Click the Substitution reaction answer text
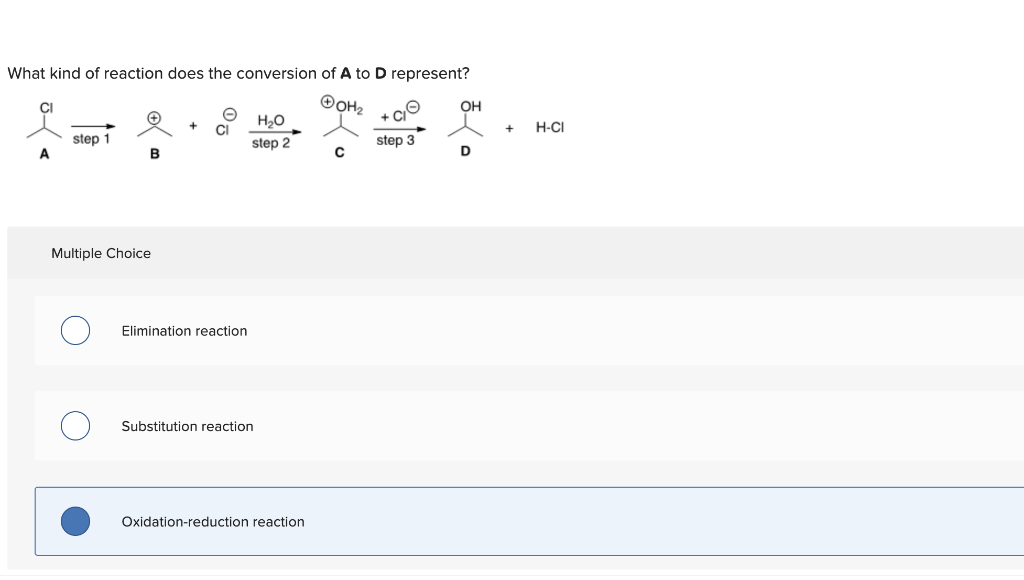The height and width of the screenshot is (580, 1024). [187, 426]
